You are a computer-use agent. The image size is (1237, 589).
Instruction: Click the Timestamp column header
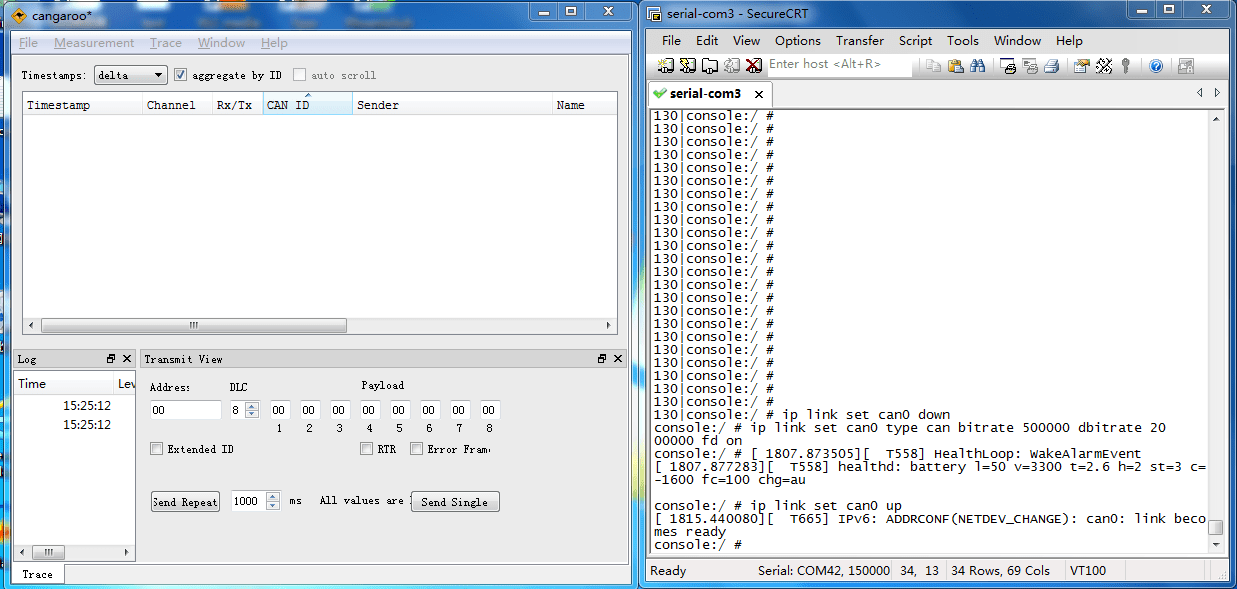click(82, 105)
